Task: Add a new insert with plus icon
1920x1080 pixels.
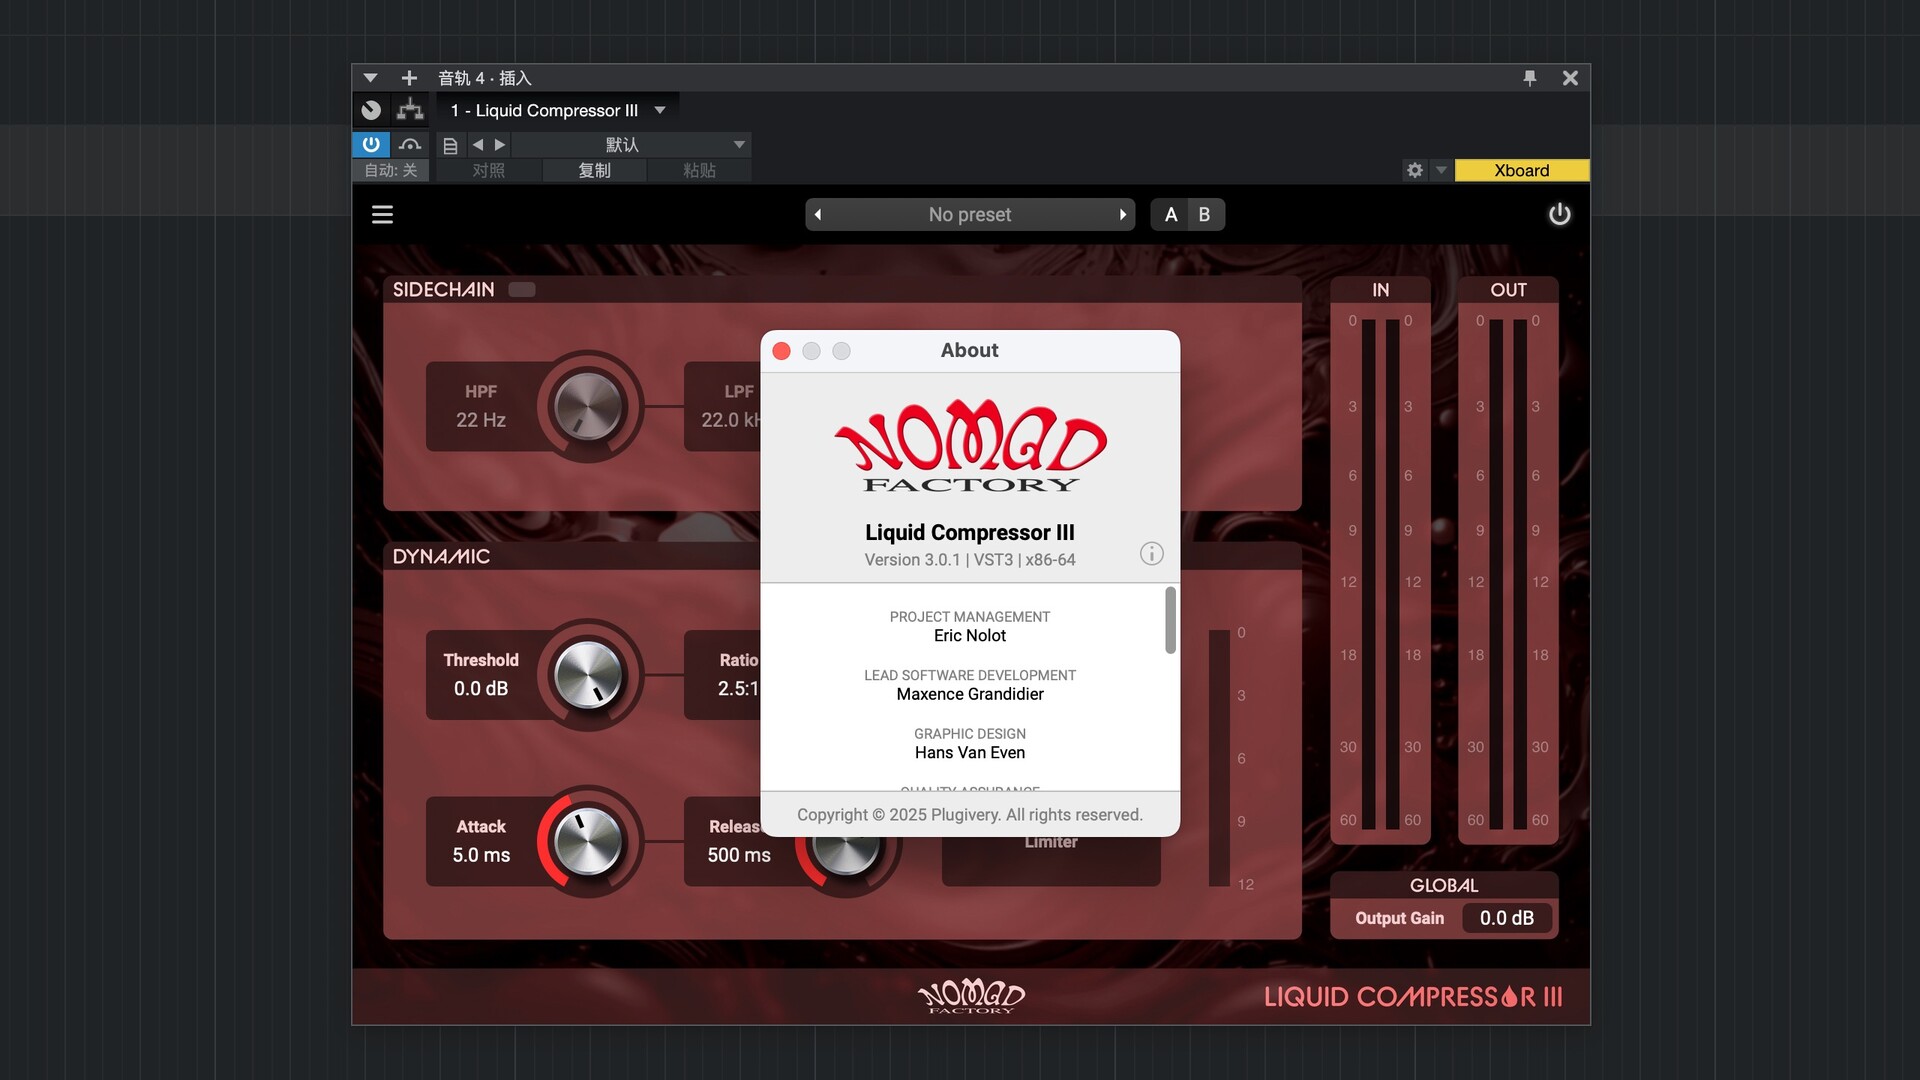Action: pyautogui.click(x=409, y=78)
